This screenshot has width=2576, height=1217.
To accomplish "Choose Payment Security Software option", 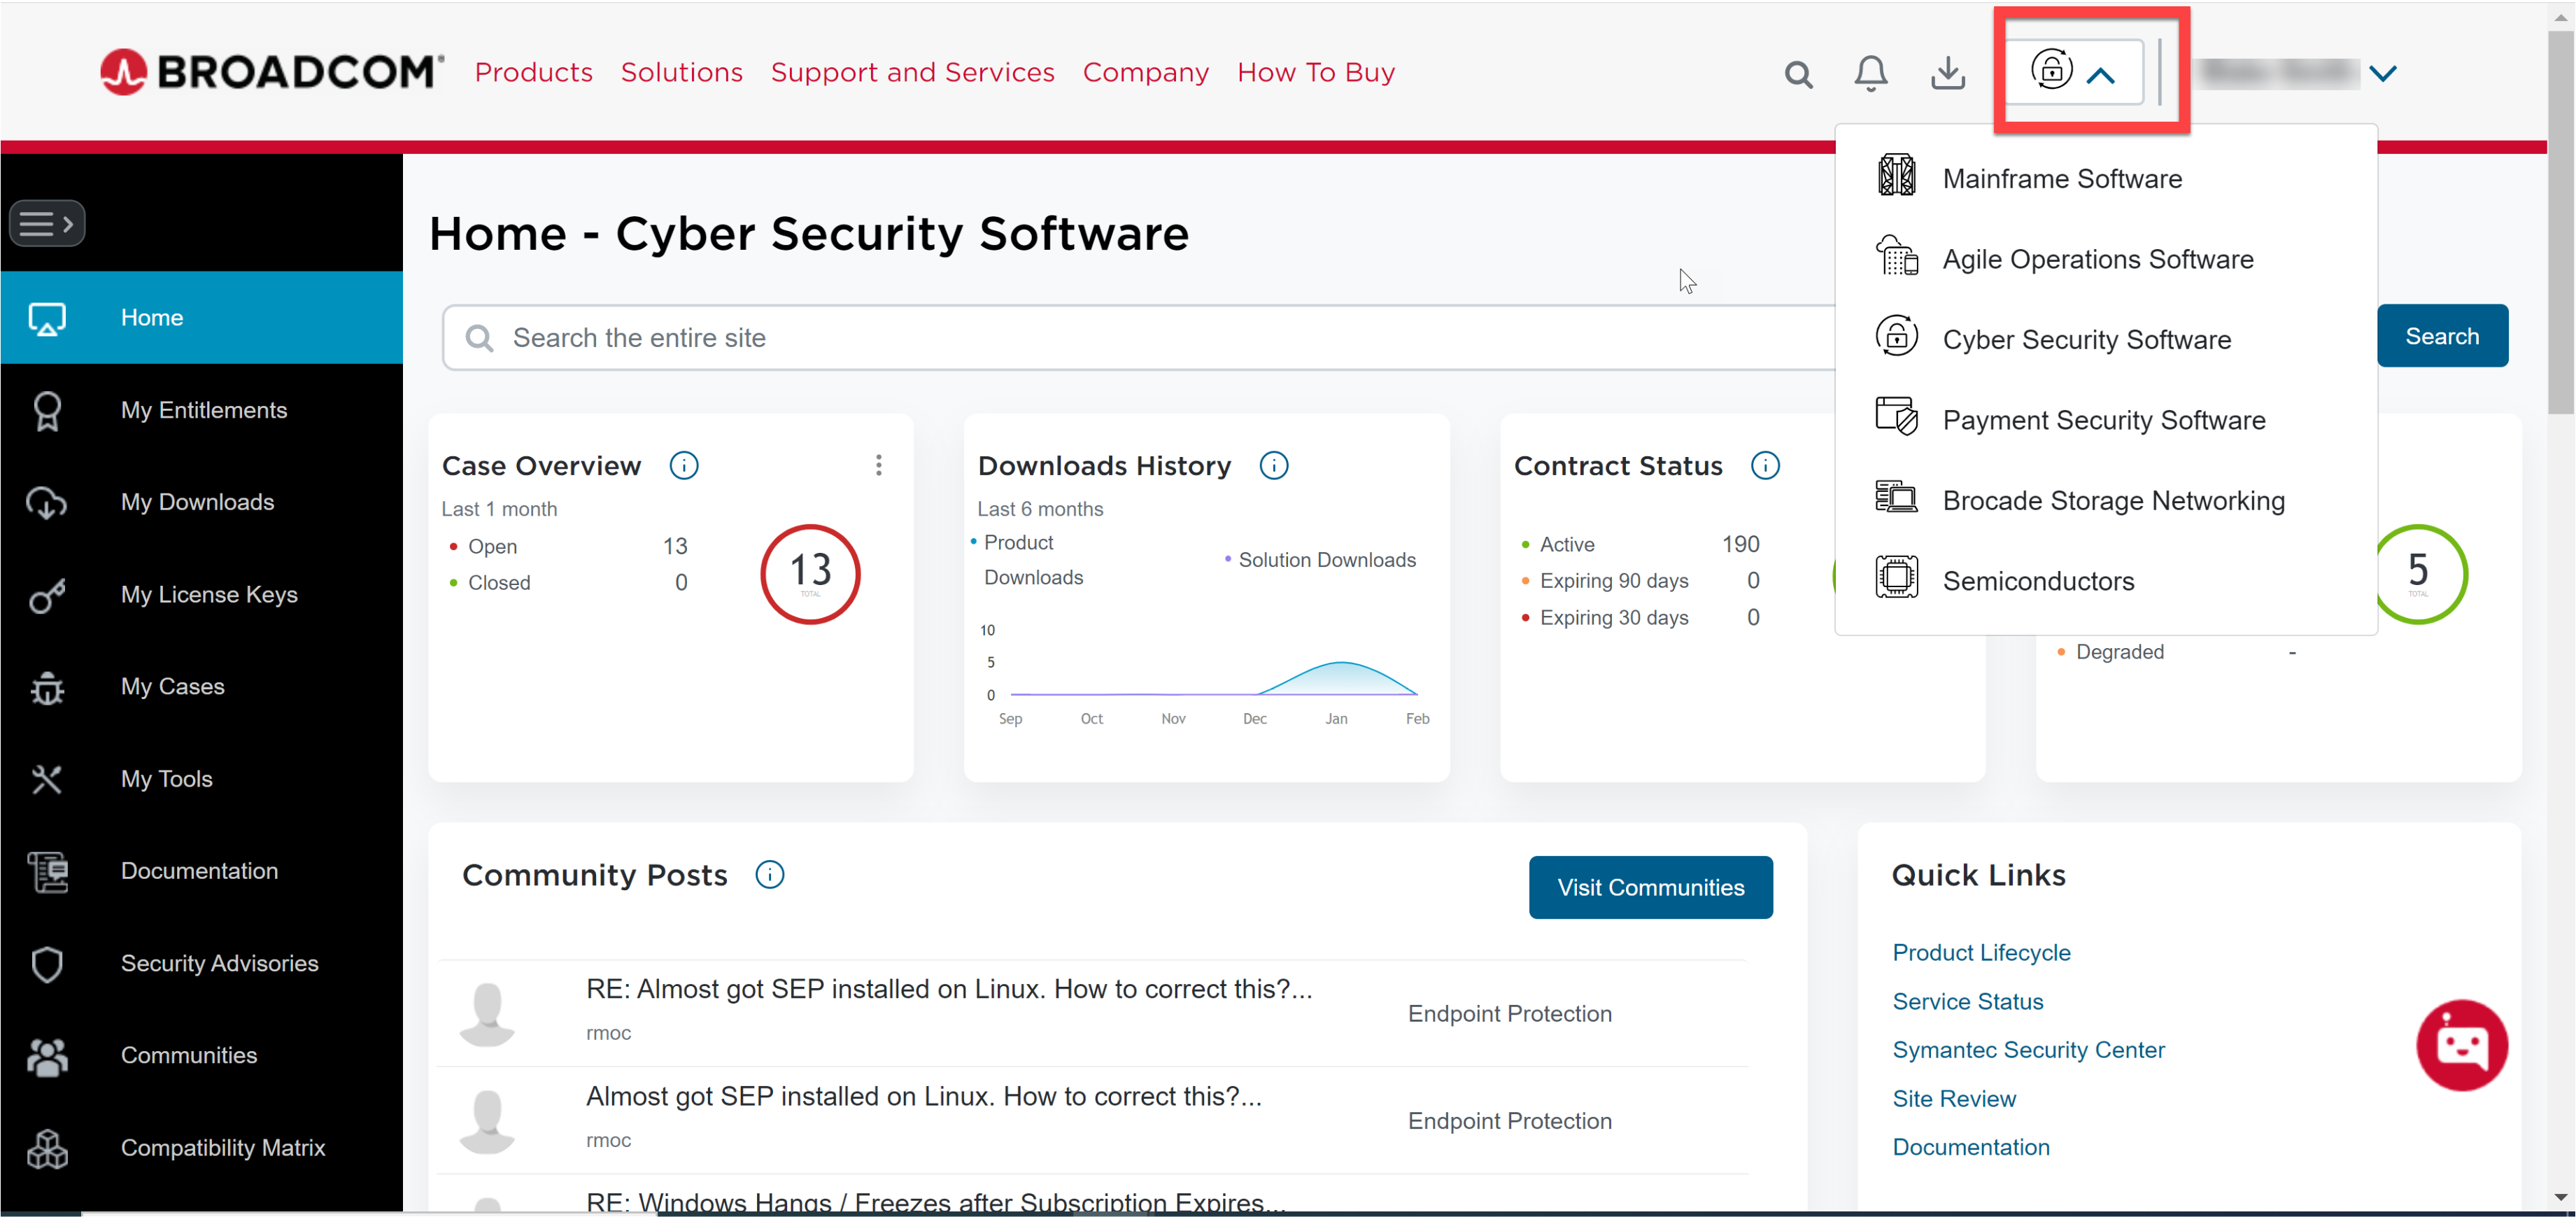I will point(2106,420).
